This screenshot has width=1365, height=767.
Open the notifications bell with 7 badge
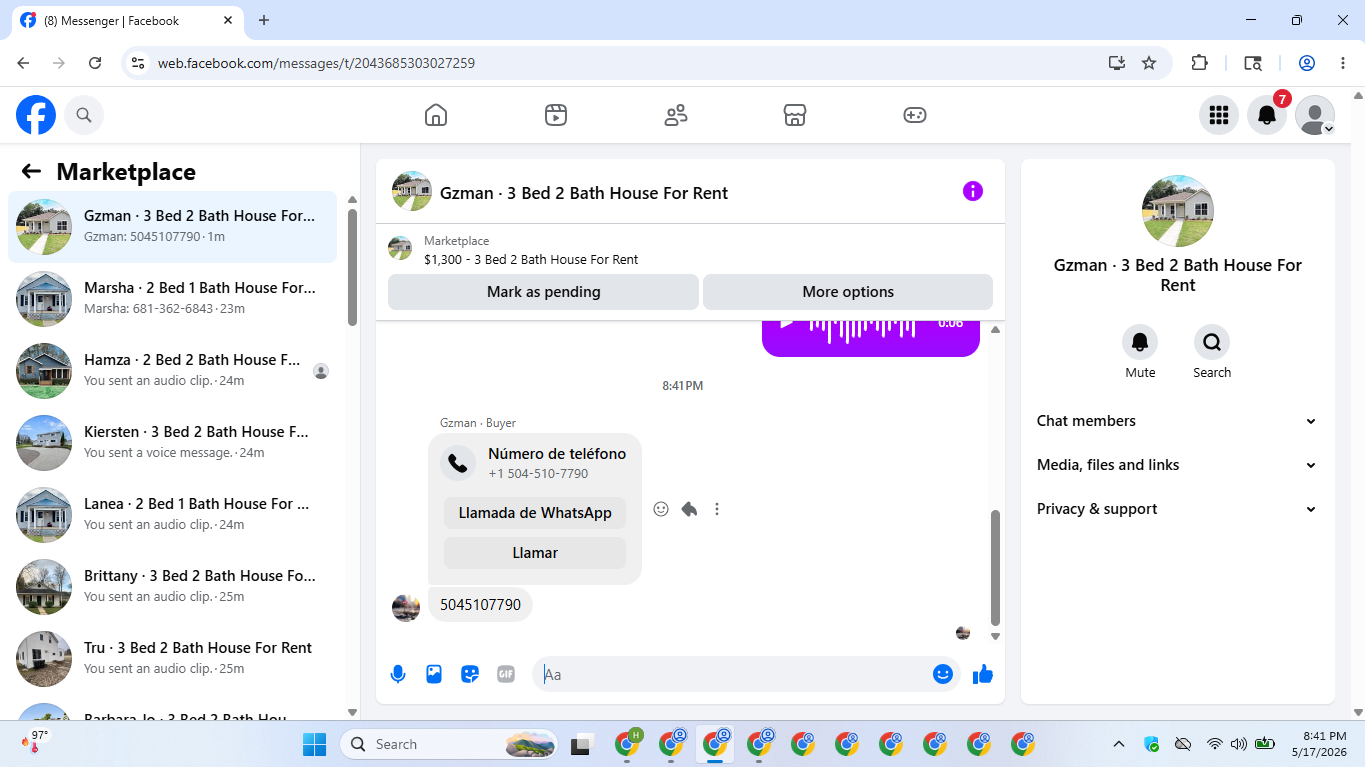coord(1267,115)
